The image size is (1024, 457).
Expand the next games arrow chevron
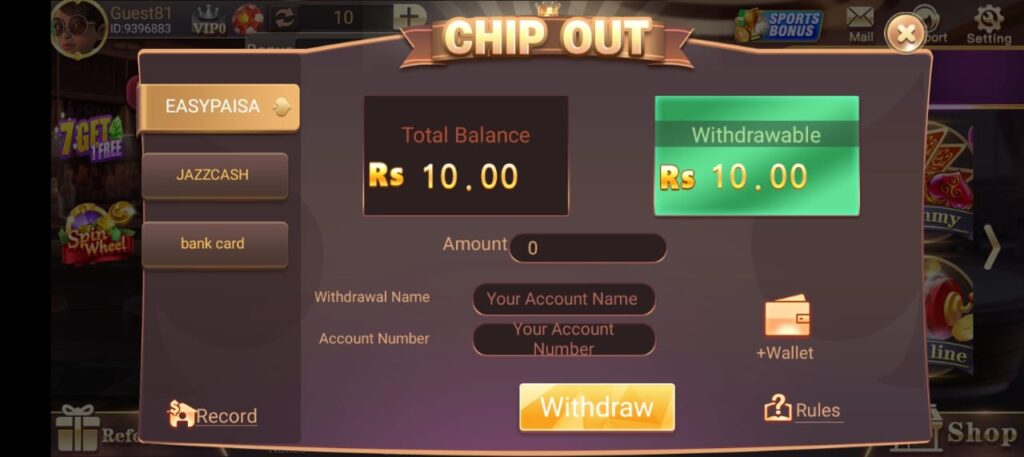coord(992,247)
